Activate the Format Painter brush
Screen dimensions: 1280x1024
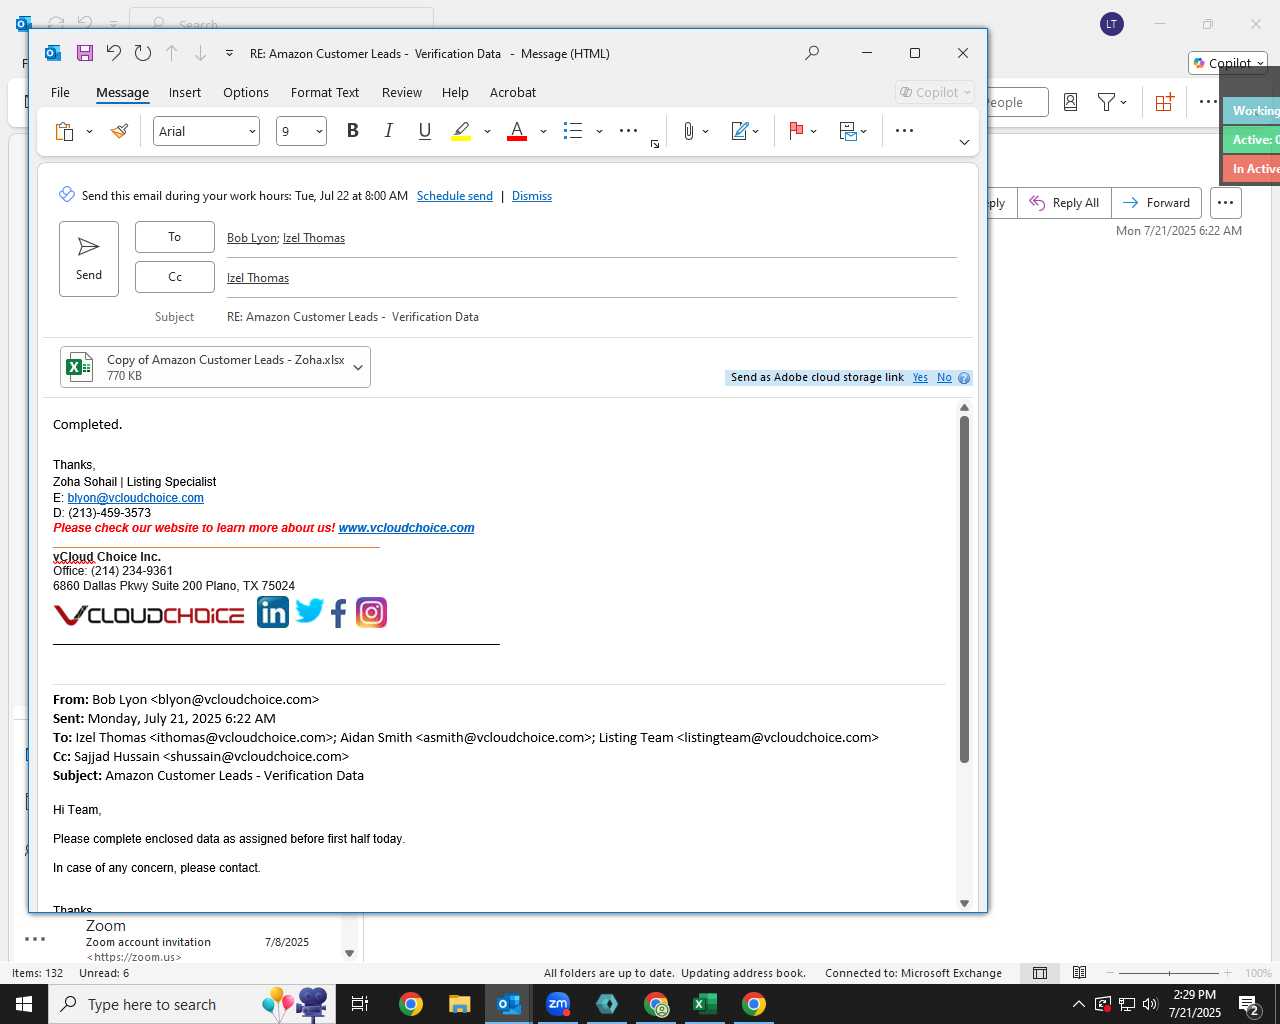119,131
